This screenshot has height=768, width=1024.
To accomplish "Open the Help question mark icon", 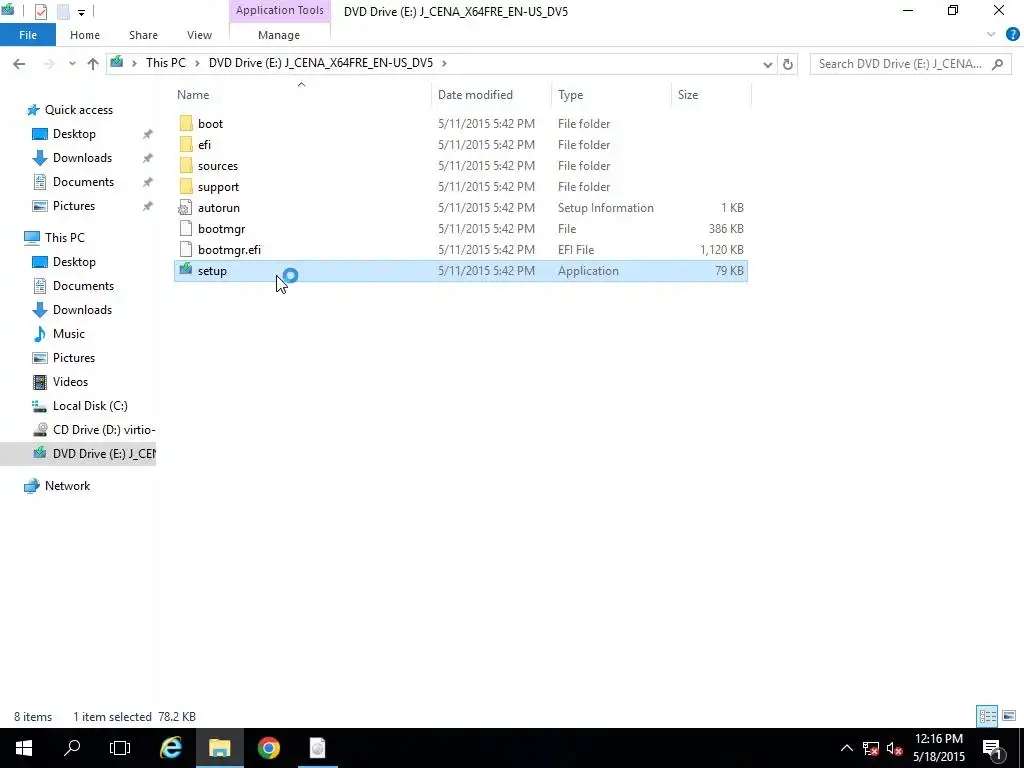I will pos(1012,35).
